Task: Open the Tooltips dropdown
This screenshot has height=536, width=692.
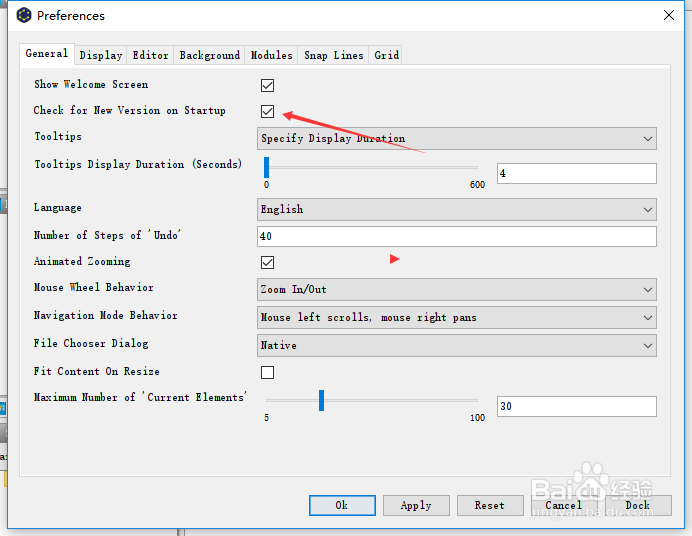Action: click(x=457, y=139)
